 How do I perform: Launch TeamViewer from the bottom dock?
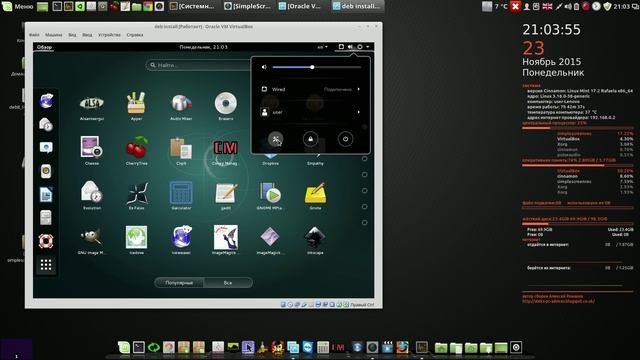tap(308, 347)
